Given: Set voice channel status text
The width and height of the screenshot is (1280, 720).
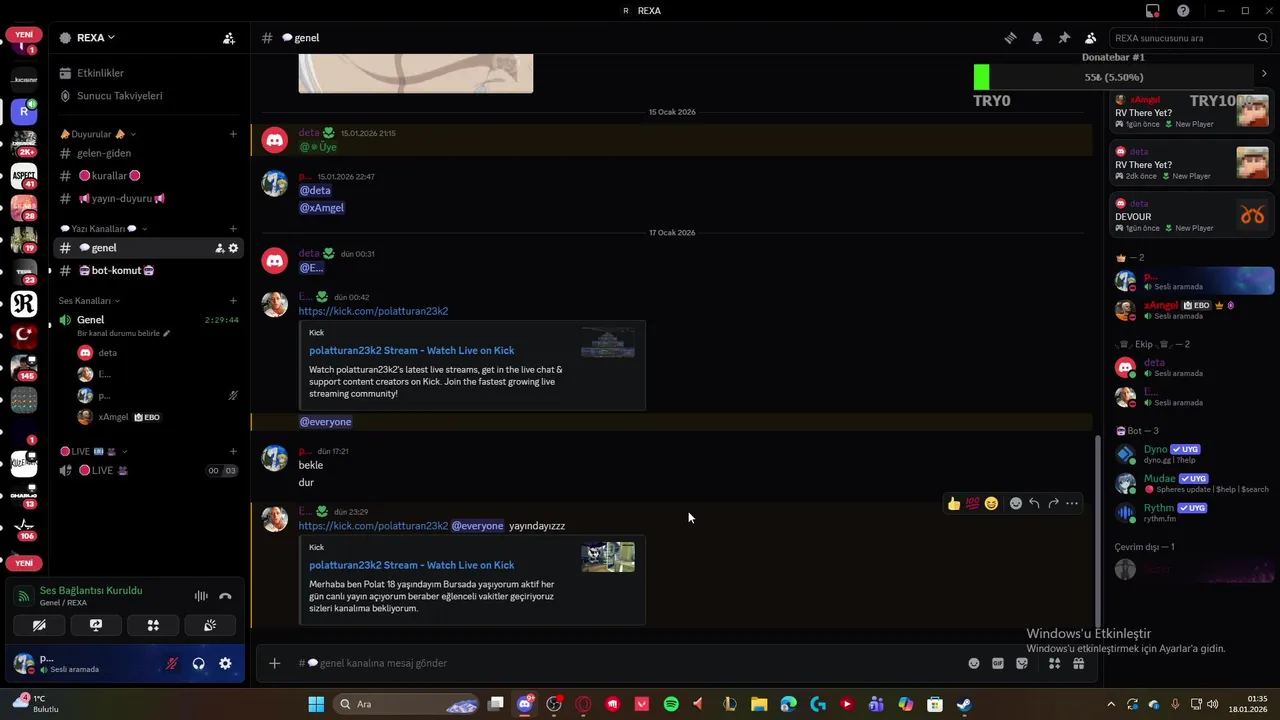Looking at the screenshot, I should tap(124, 333).
